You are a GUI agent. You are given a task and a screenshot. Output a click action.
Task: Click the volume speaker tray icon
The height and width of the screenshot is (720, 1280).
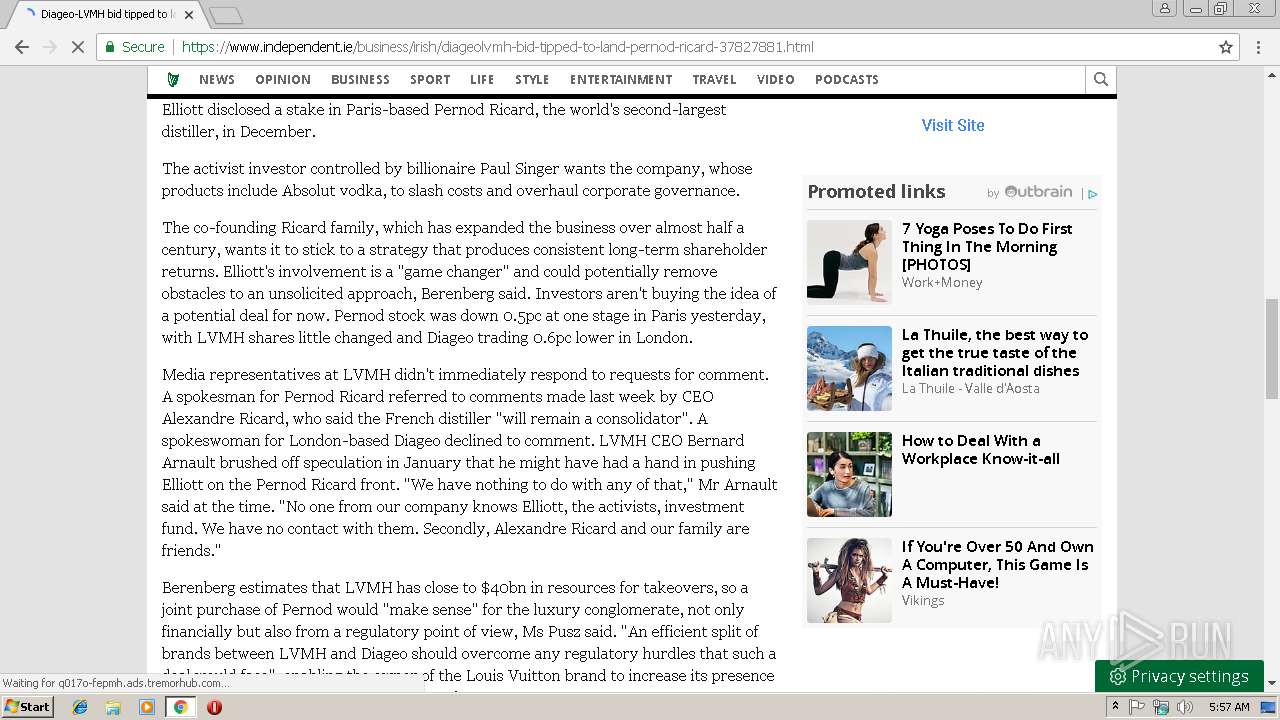point(1184,707)
